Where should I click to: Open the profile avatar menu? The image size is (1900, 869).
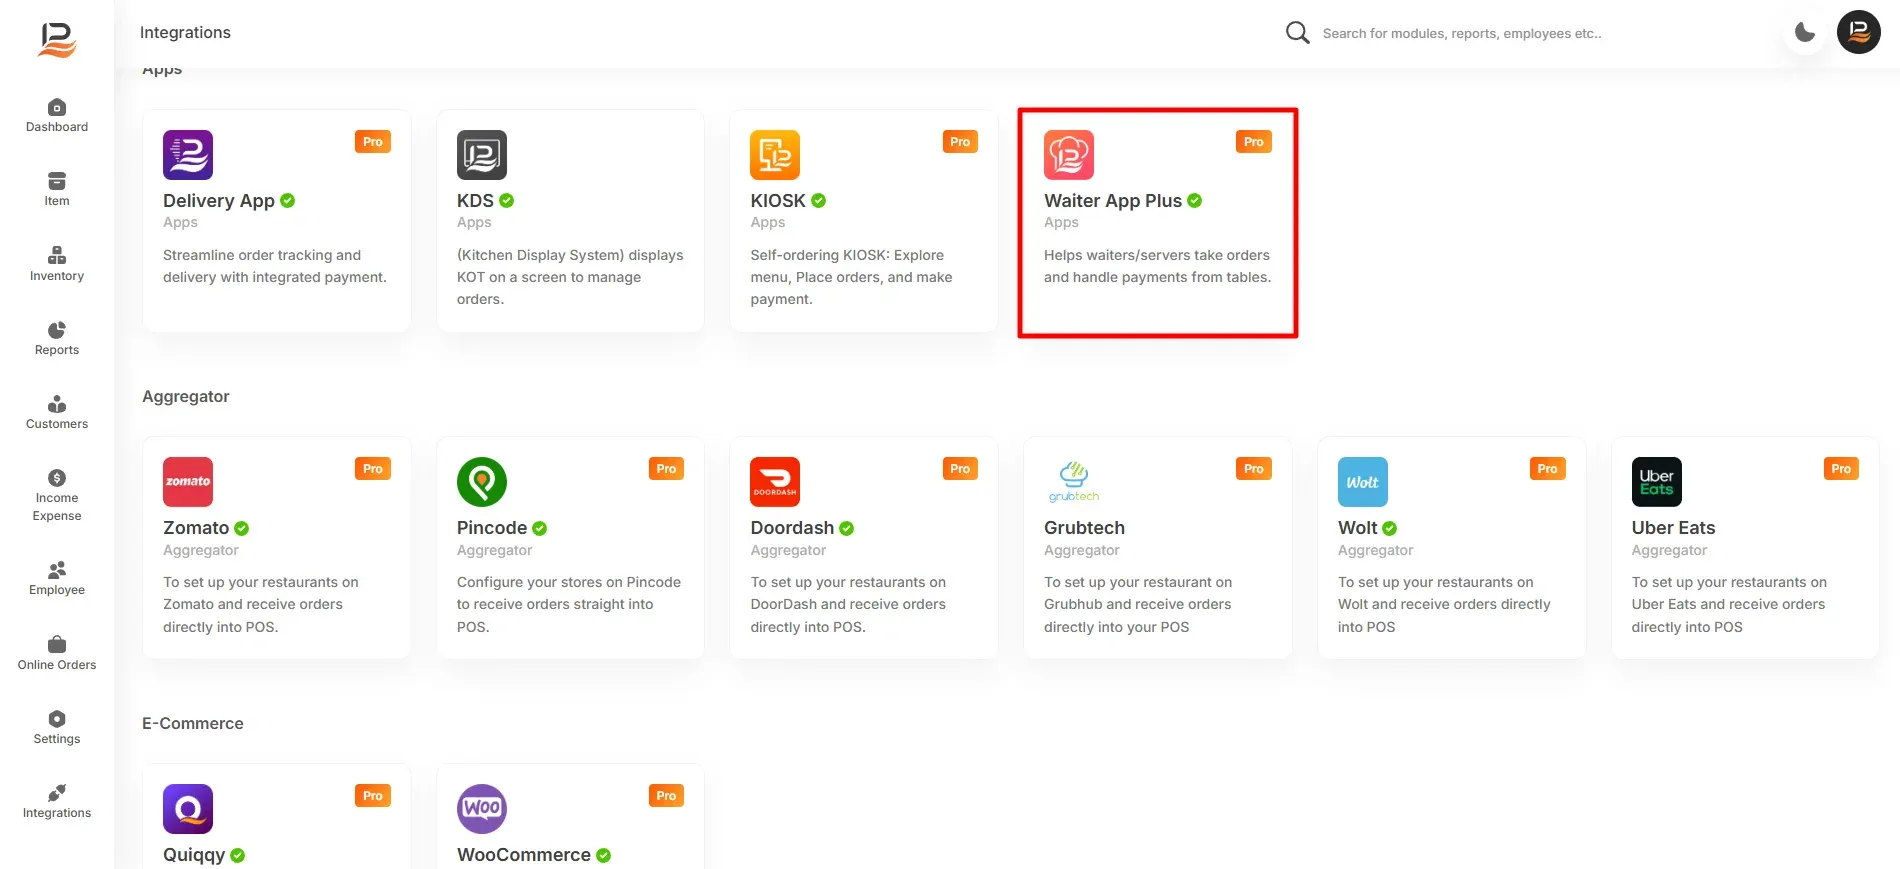click(1859, 32)
